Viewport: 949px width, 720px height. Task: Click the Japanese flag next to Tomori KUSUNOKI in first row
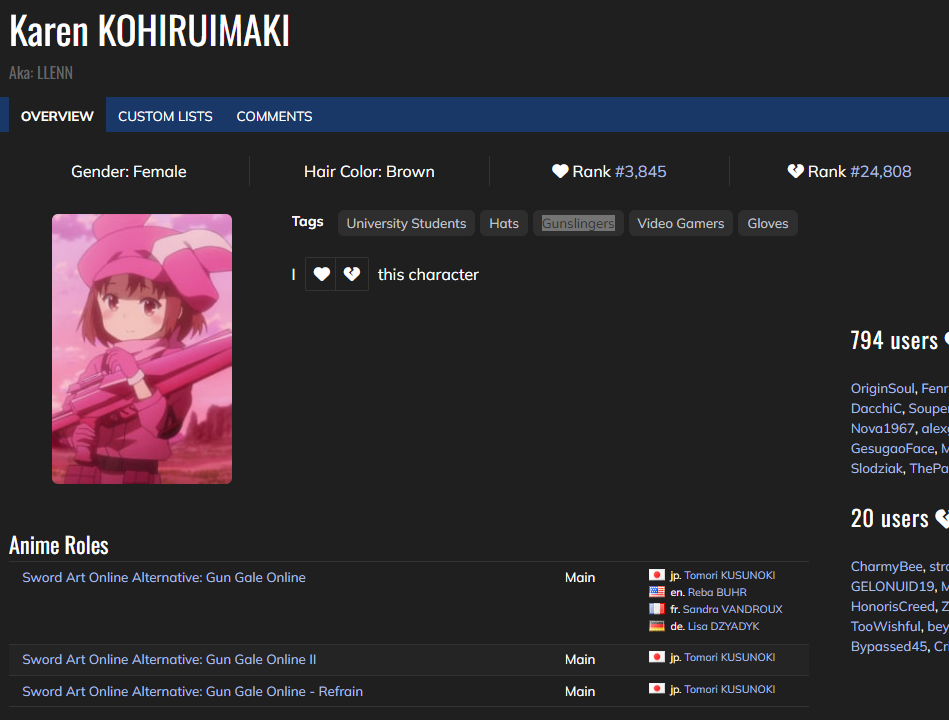pos(657,575)
